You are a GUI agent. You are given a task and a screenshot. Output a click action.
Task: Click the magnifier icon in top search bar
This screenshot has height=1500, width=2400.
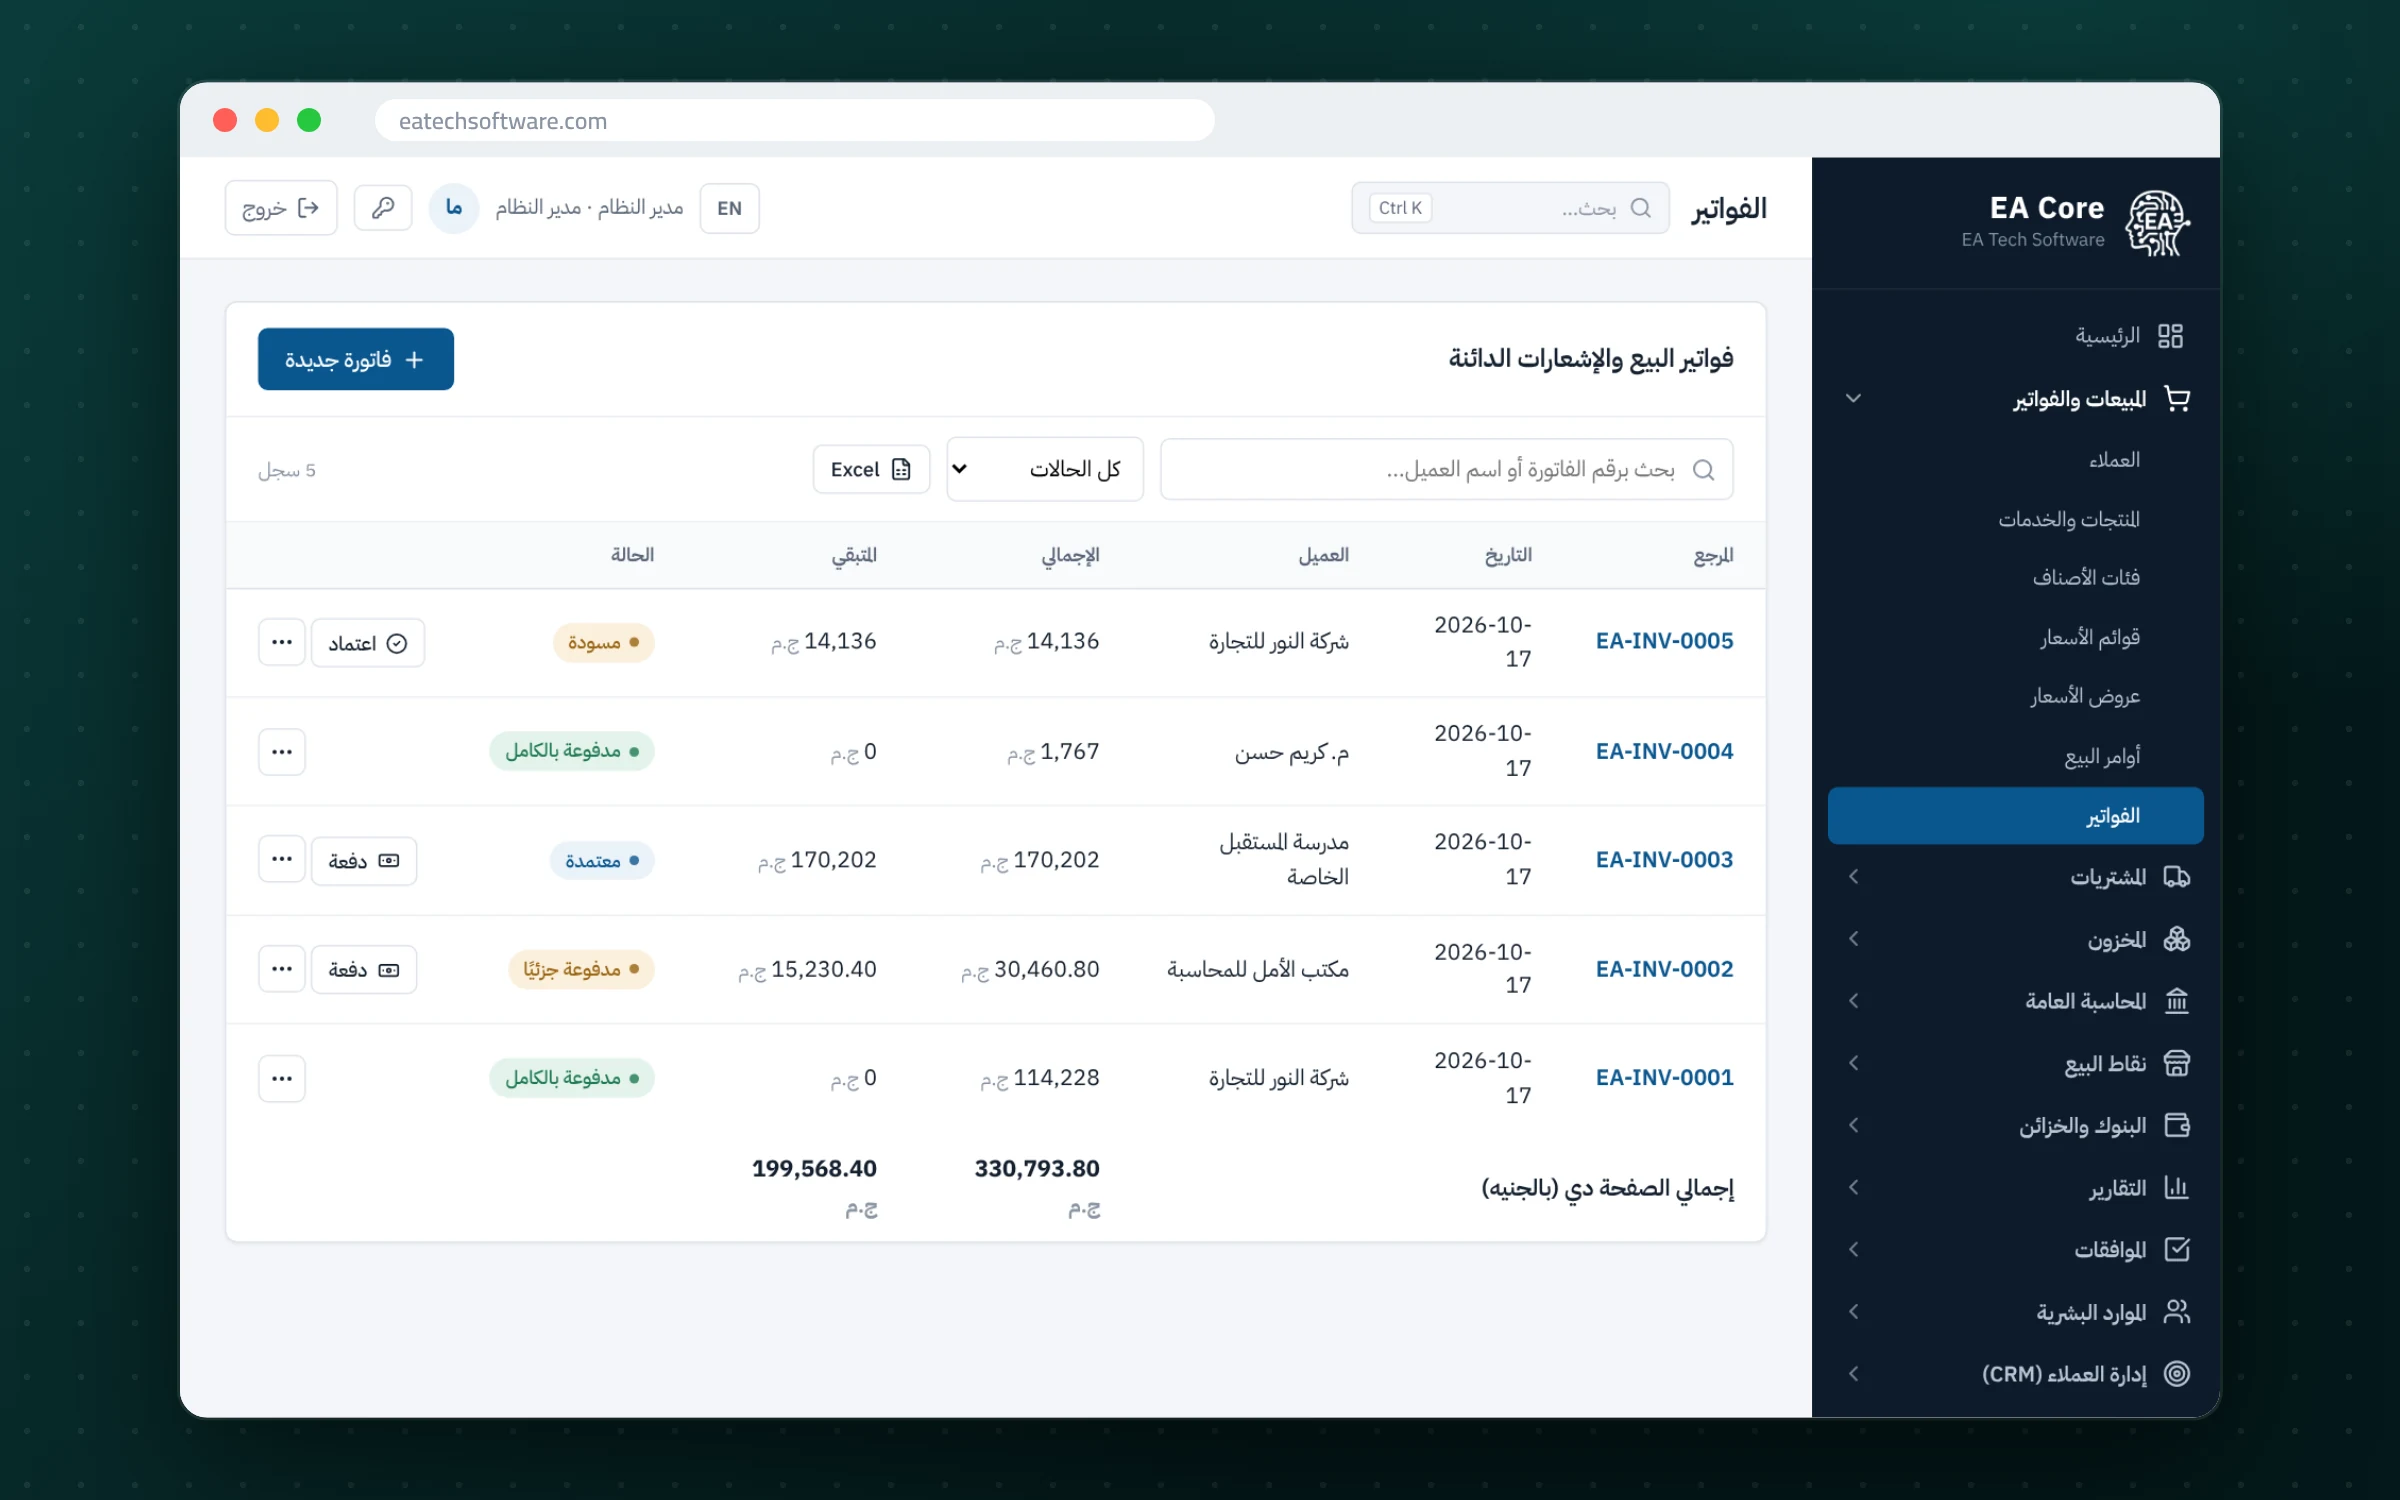pyautogui.click(x=1641, y=208)
